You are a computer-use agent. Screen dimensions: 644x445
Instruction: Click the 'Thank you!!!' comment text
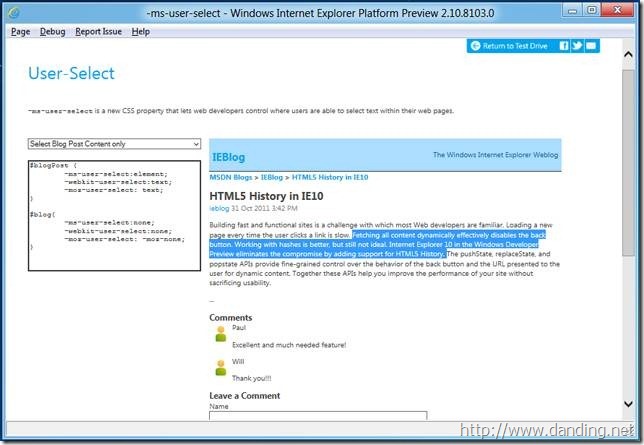(252, 378)
